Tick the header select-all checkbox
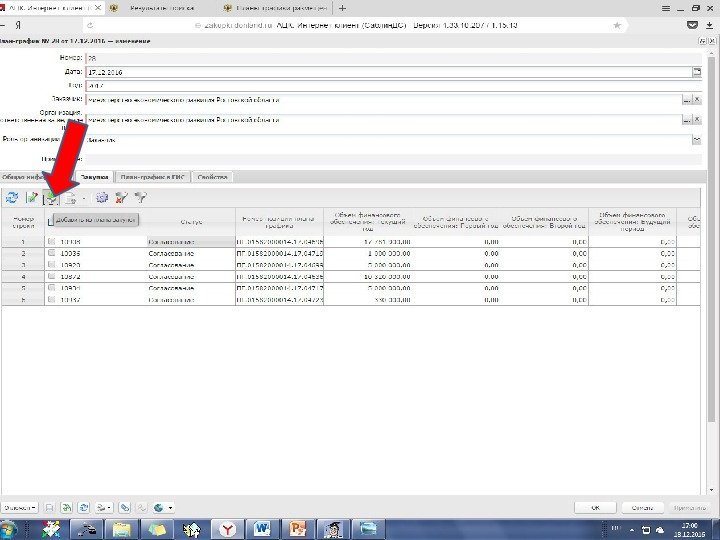 coord(51,222)
